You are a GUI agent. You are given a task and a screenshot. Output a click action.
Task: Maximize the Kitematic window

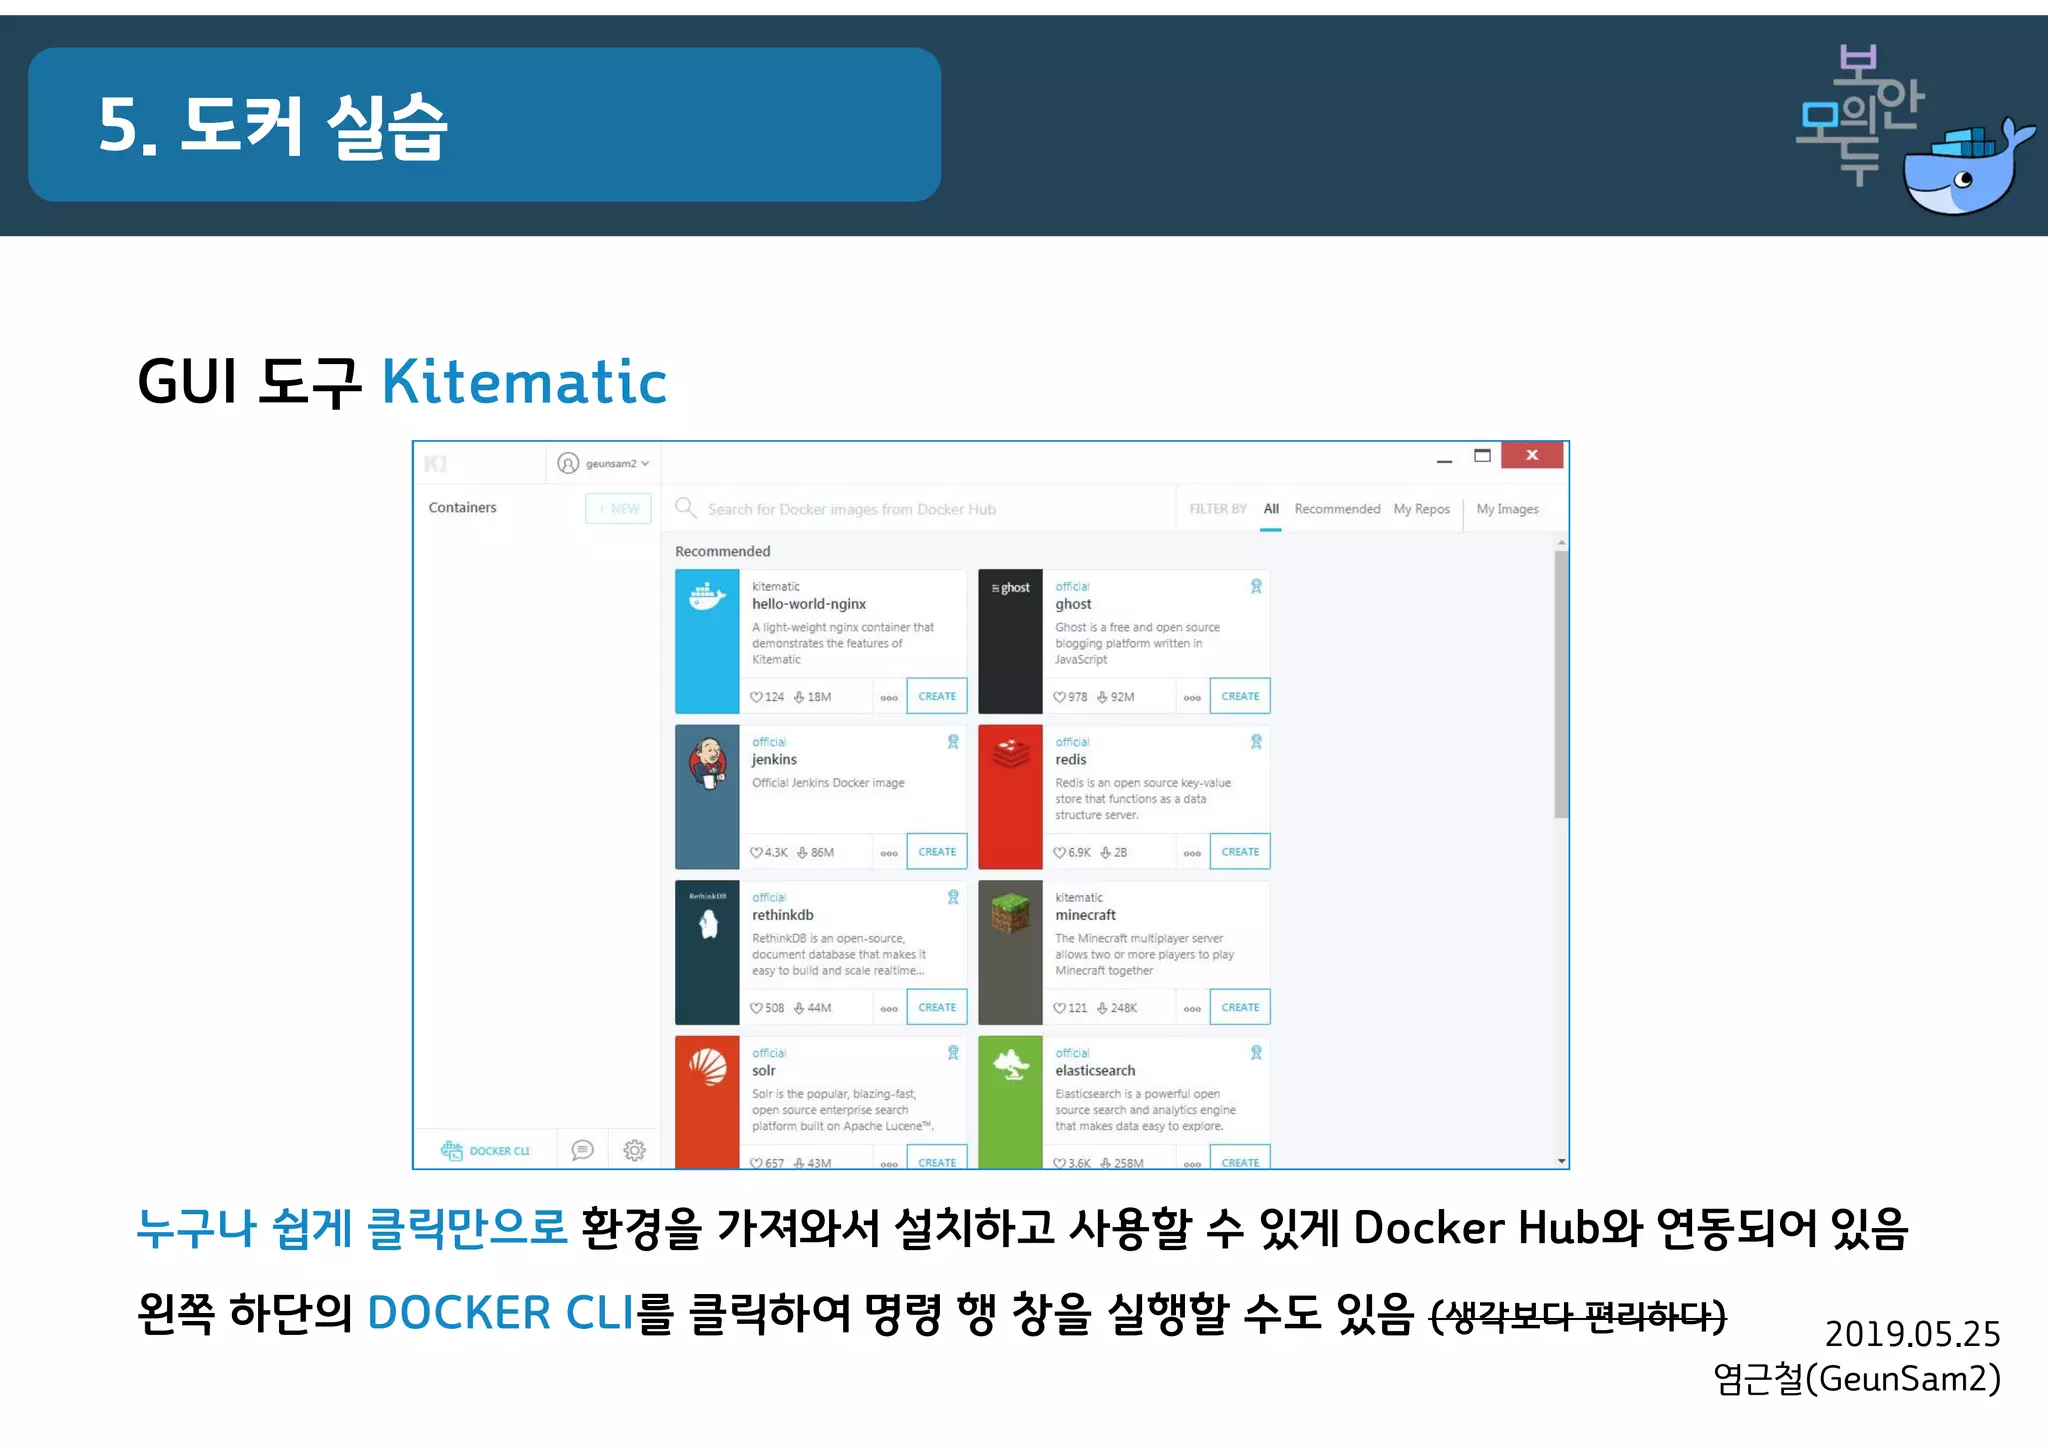tap(1482, 456)
